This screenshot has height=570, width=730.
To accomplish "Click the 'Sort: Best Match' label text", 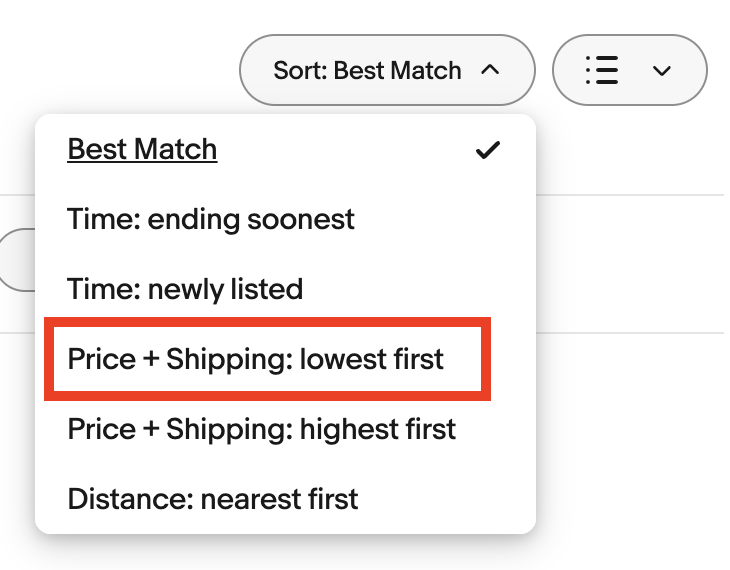I will (367, 70).
